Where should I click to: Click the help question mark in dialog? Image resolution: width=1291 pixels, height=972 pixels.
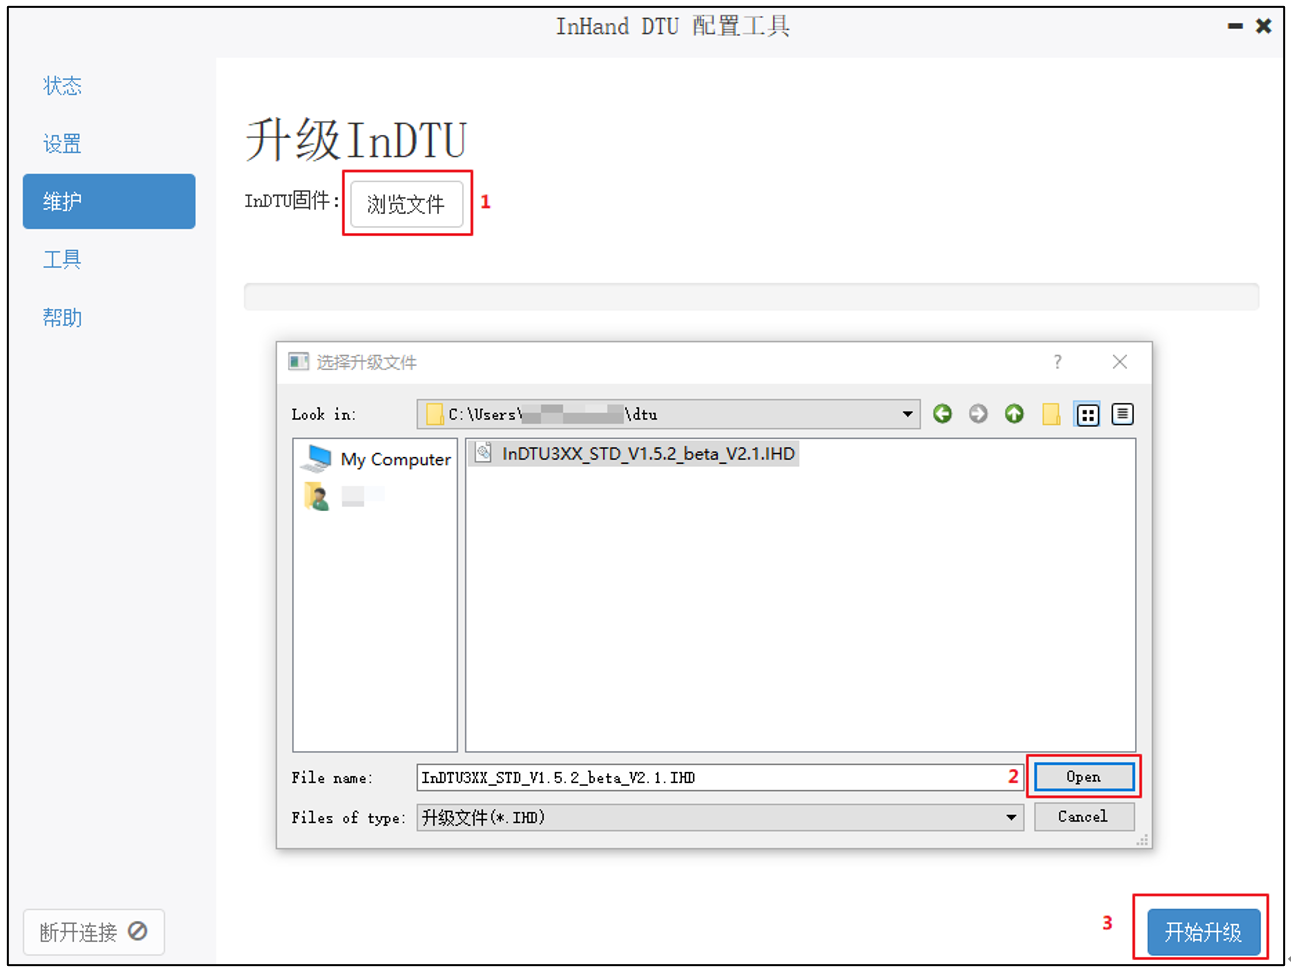1057,362
